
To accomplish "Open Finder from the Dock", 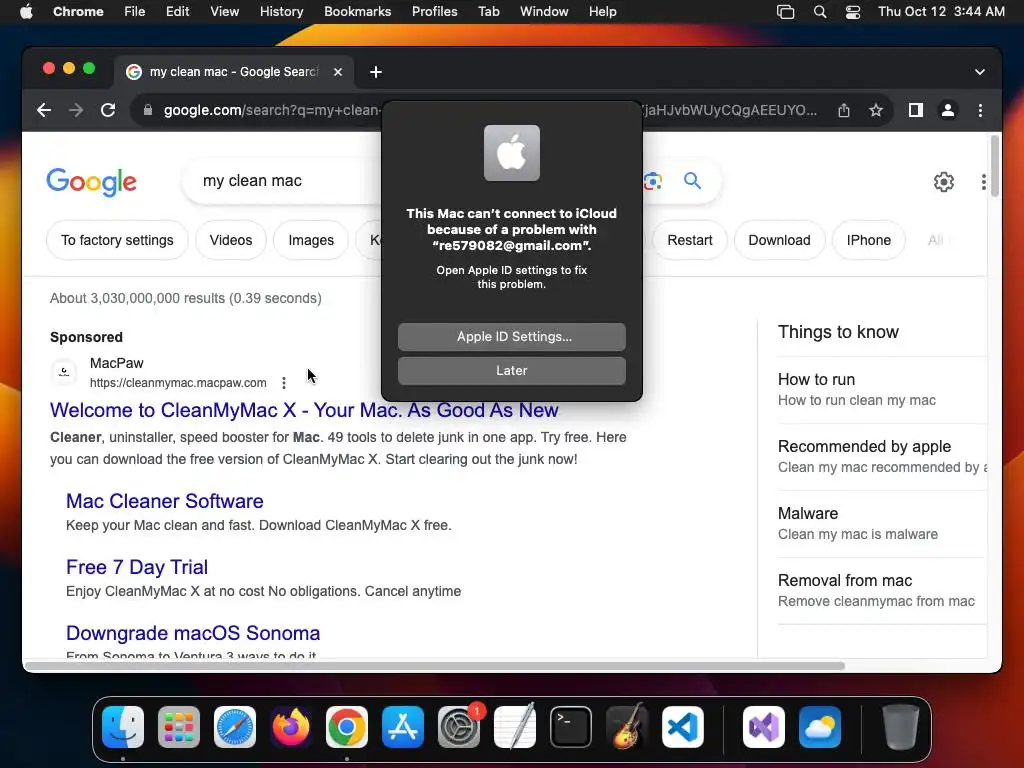I will tap(123, 727).
